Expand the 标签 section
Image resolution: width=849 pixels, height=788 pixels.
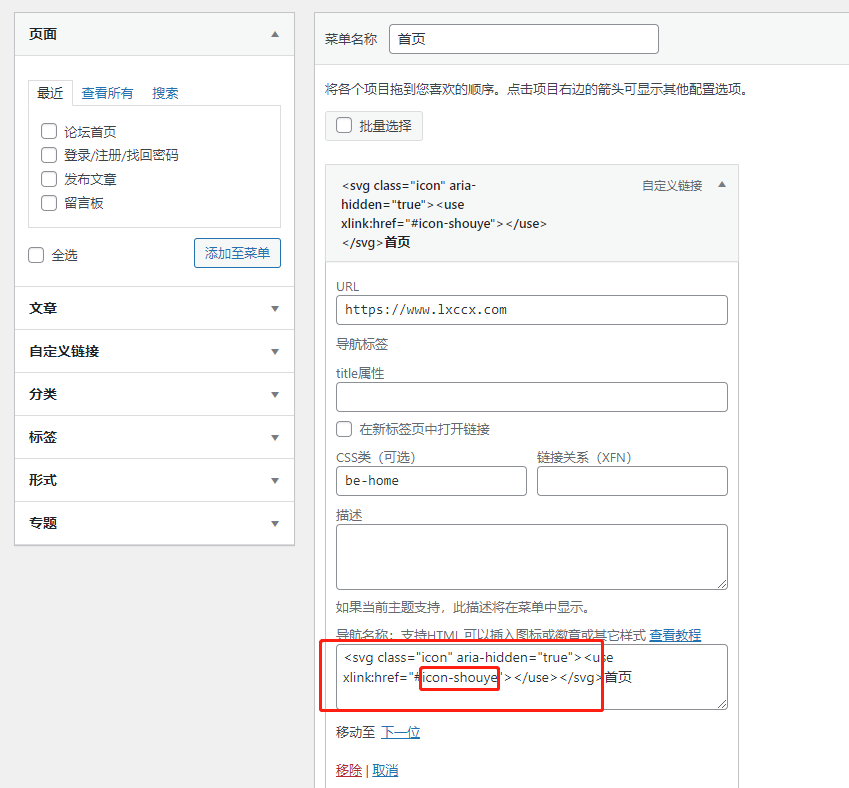[275, 438]
